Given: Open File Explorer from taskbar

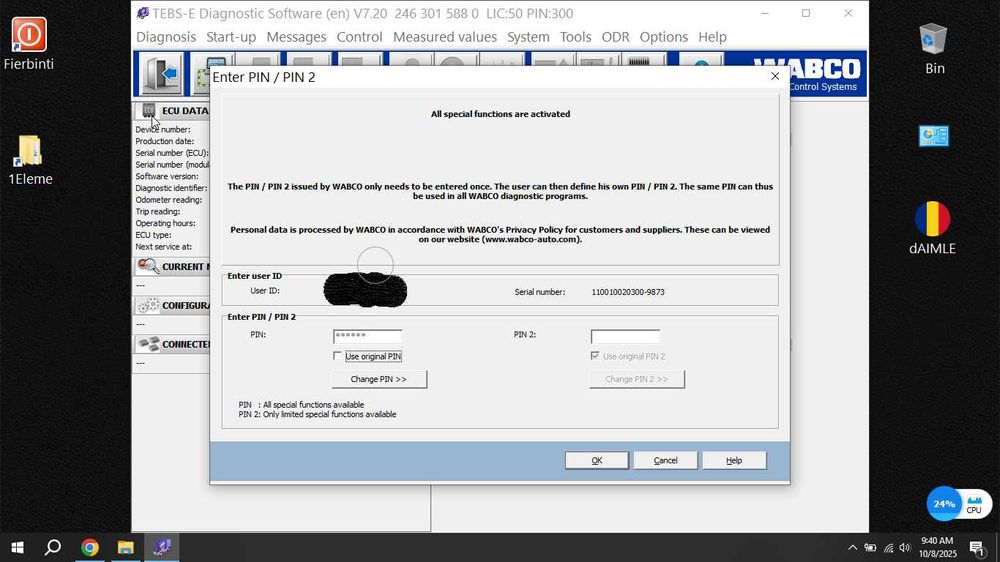Looking at the screenshot, I should pos(126,547).
